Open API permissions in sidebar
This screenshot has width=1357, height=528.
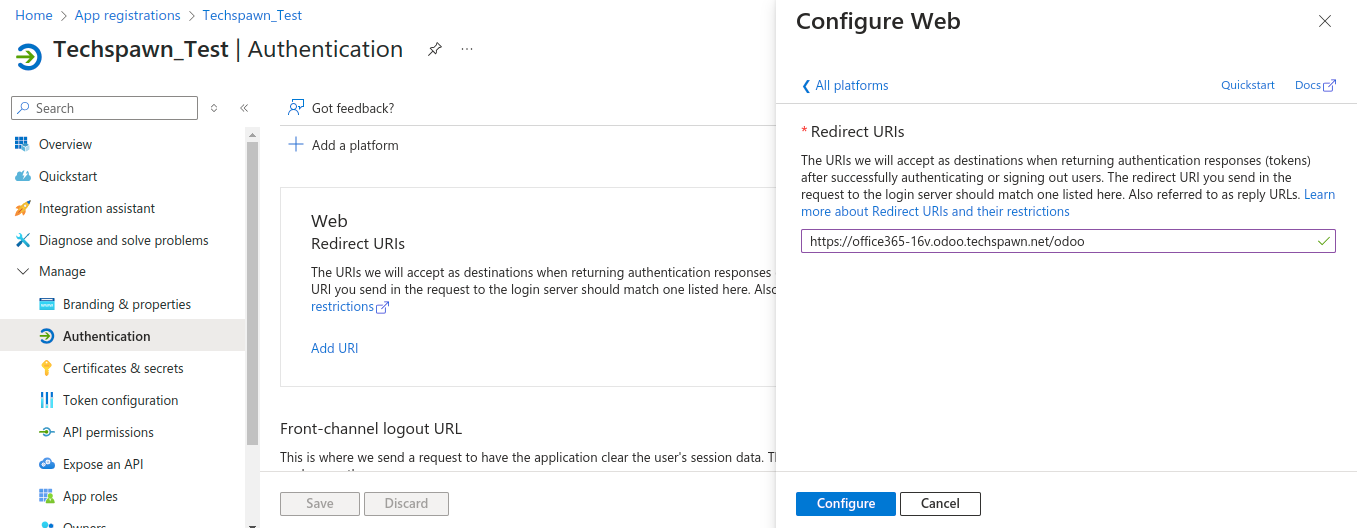pos(108,432)
